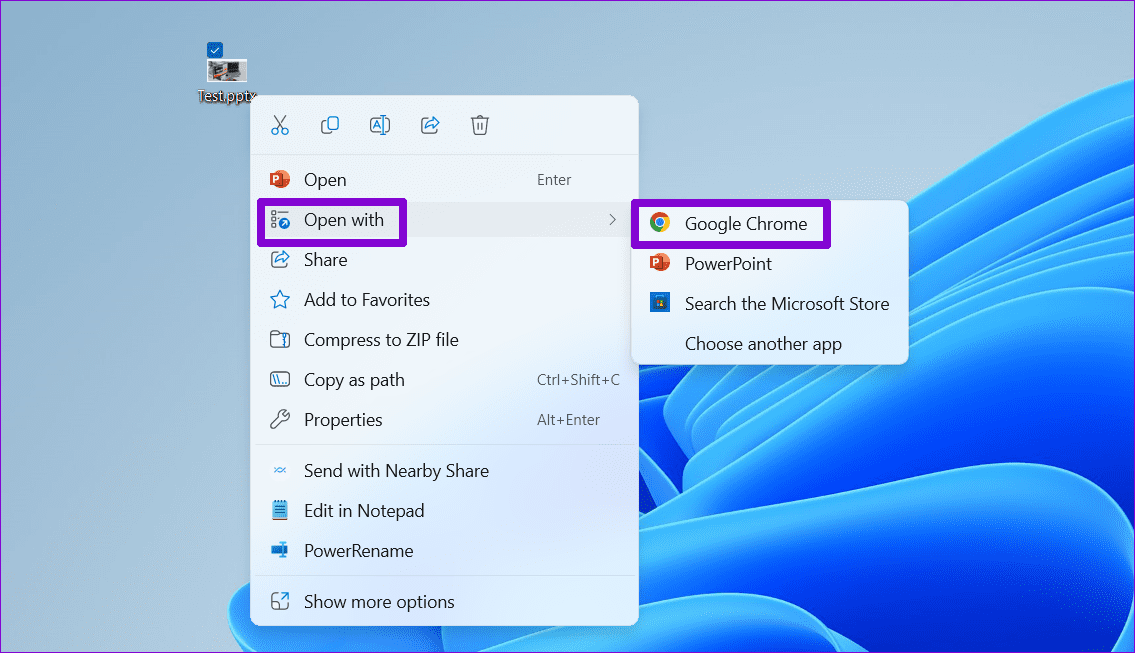This screenshot has width=1135, height=653.
Task: Expand the Open with submenu arrow
Action: [614, 219]
